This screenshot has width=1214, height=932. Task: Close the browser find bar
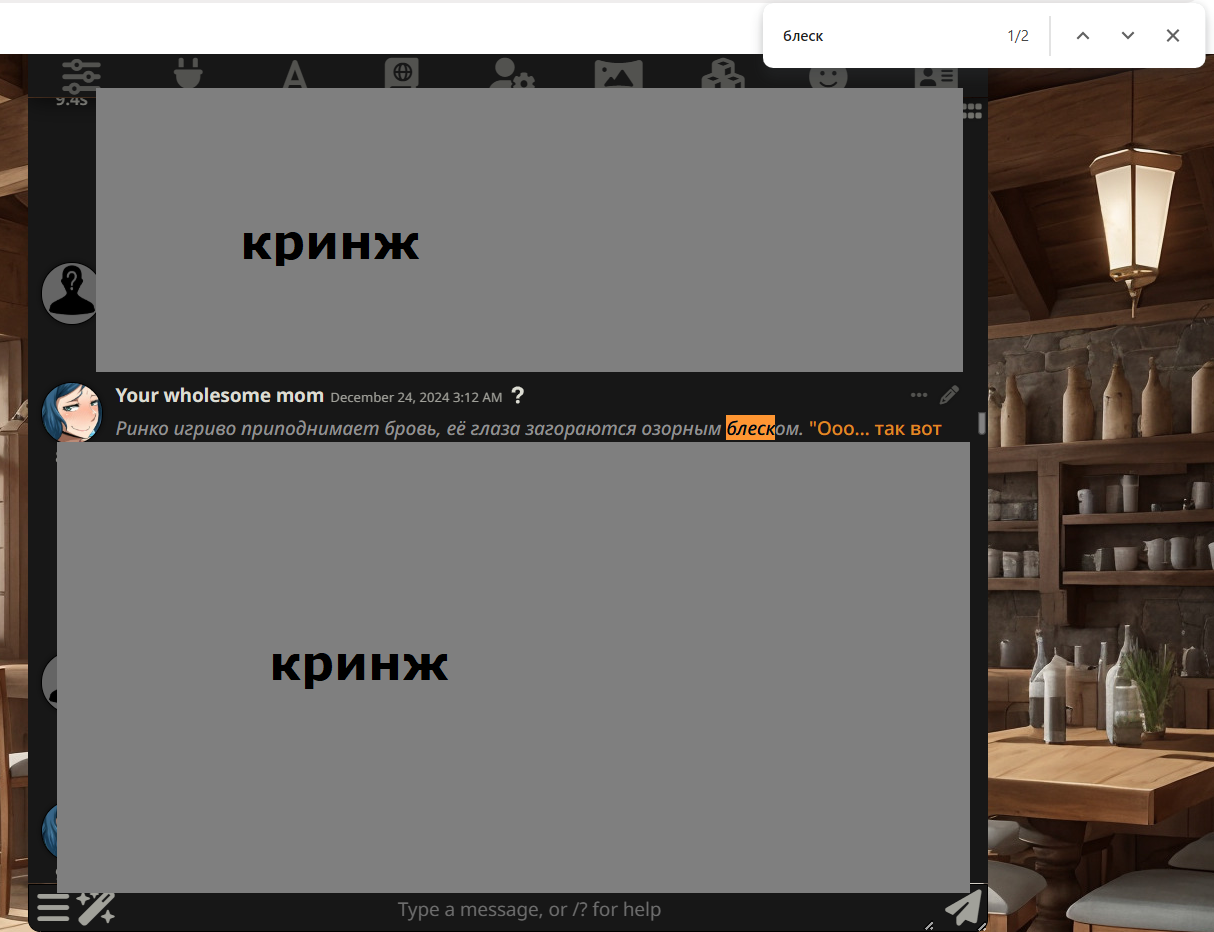click(1173, 35)
